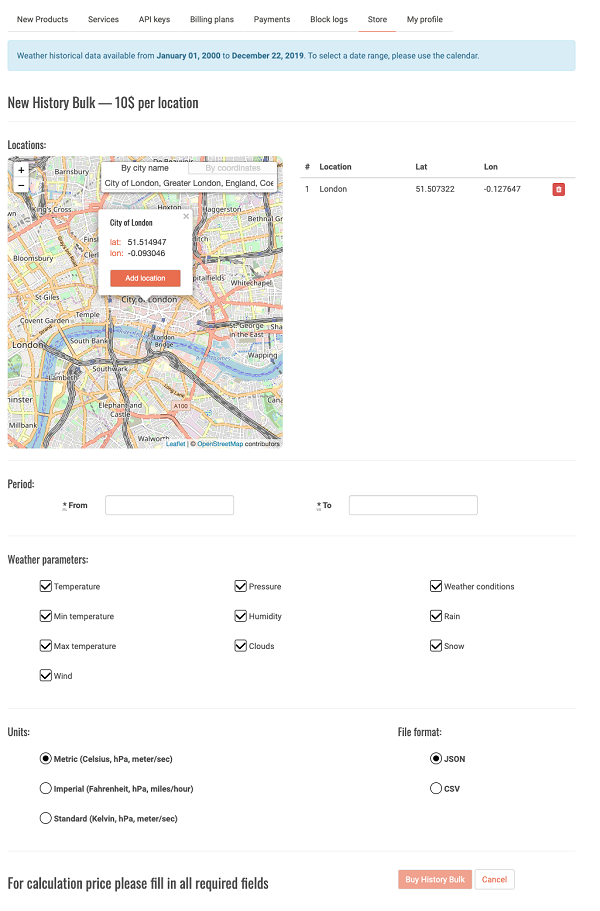
Task: Open My profile tab
Action: pyautogui.click(x=425, y=19)
